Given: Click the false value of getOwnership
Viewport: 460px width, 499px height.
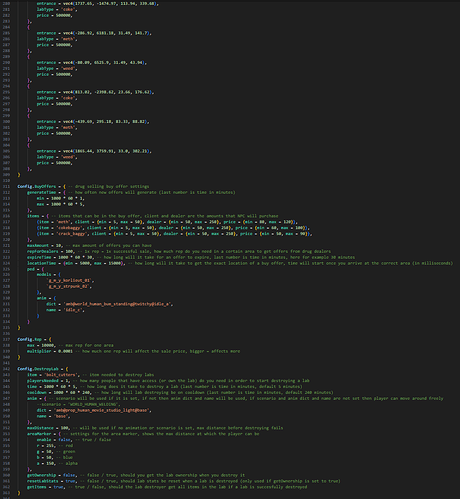Looking at the screenshot, I should point(69,475).
